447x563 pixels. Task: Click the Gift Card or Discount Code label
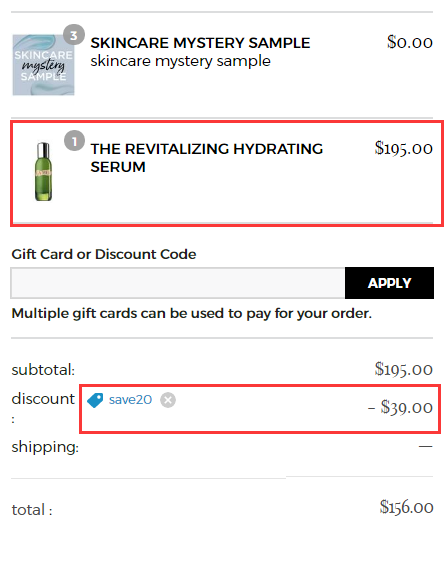pyautogui.click(x=104, y=254)
